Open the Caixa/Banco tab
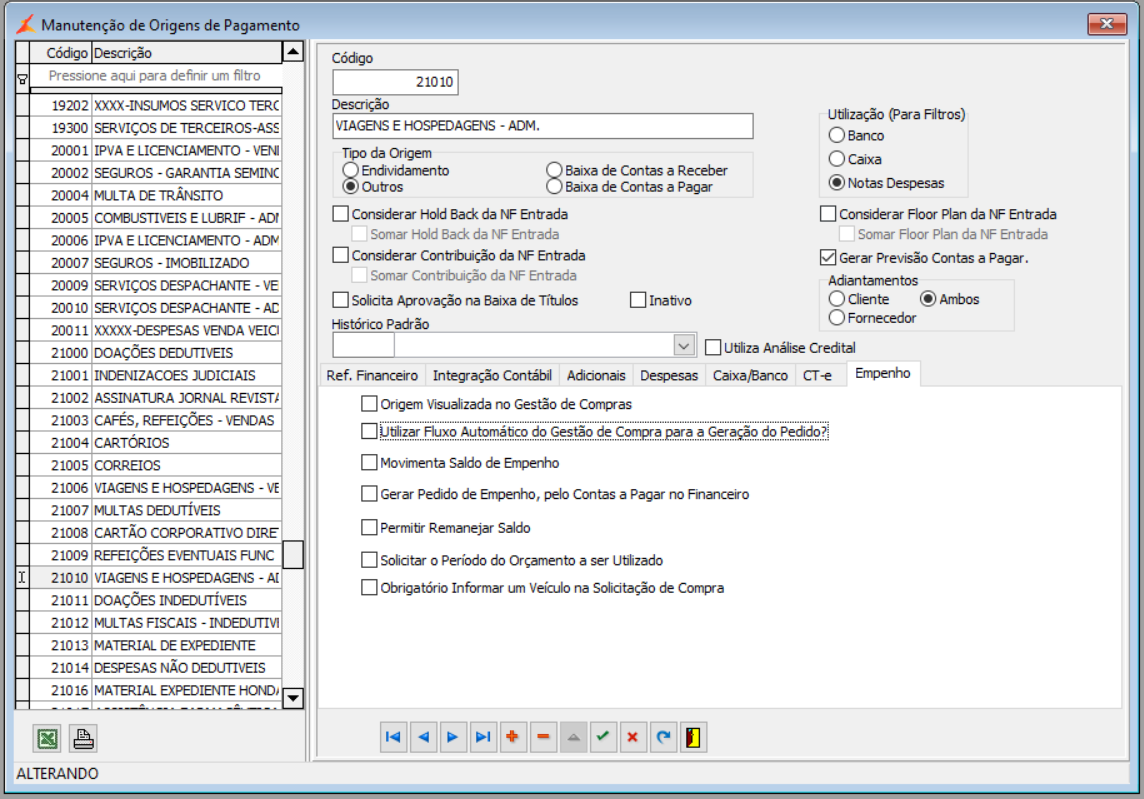The image size is (1144, 799). [x=750, y=375]
